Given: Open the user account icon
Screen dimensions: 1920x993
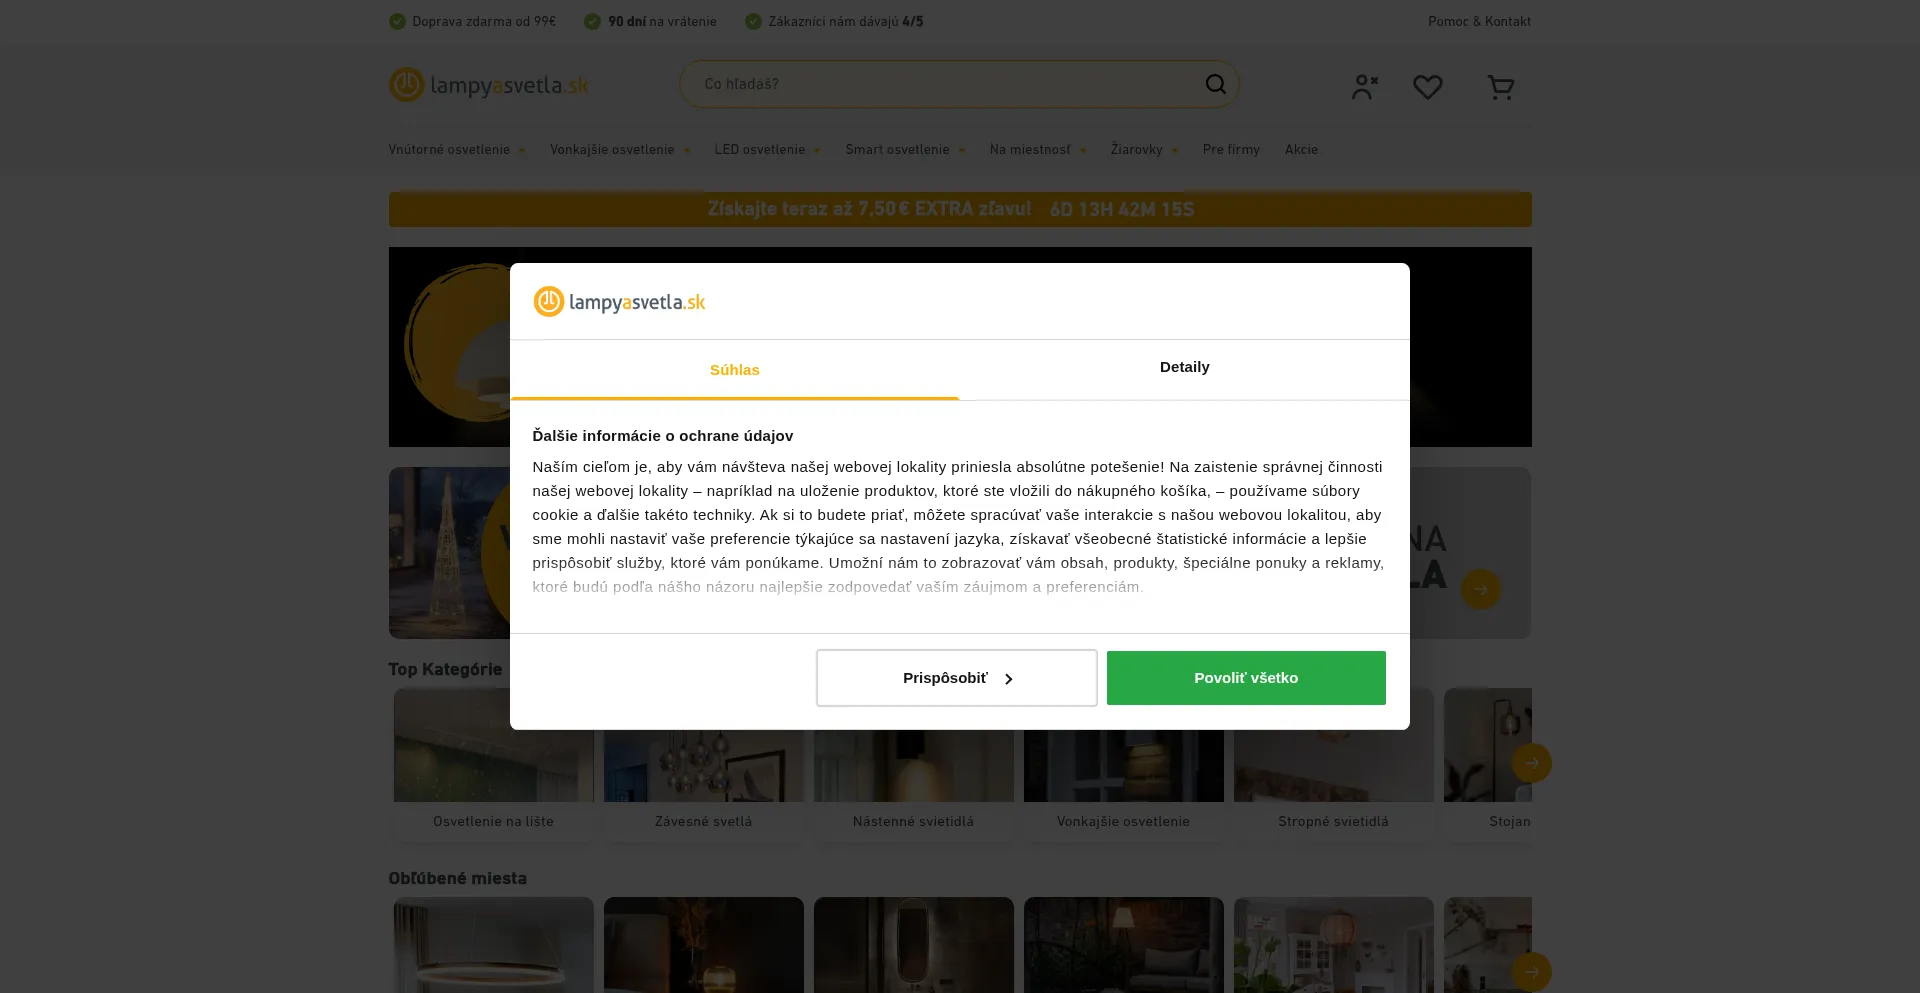Looking at the screenshot, I should coord(1364,87).
